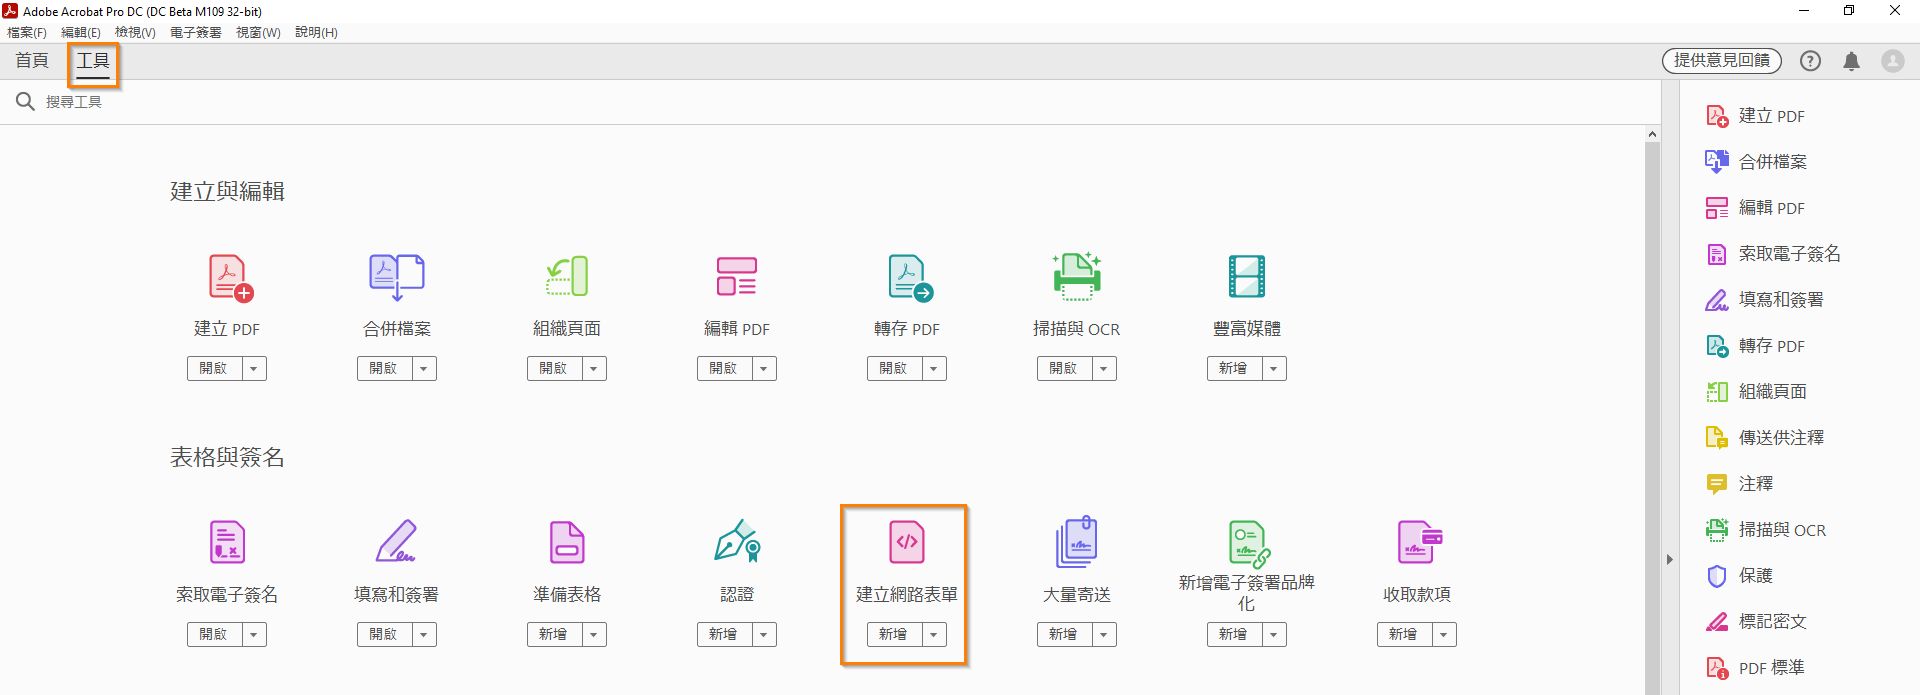Click 新增 button under 新增電子簽署品牌化

tap(1234, 635)
